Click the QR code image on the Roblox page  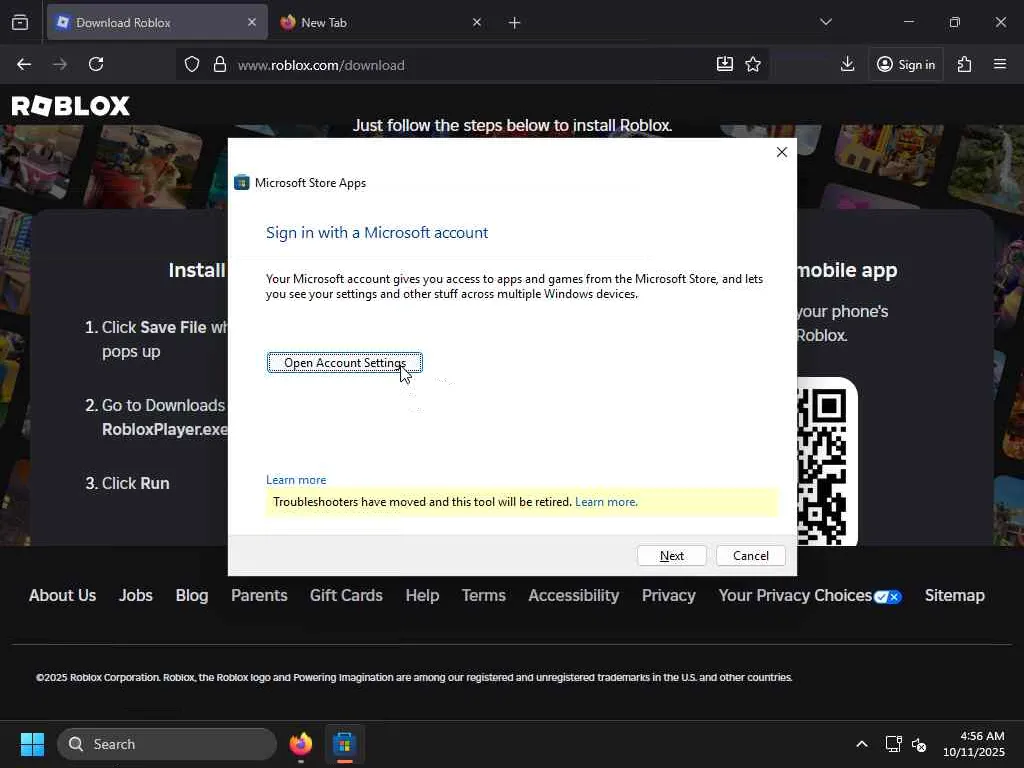click(x=827, y=462)
